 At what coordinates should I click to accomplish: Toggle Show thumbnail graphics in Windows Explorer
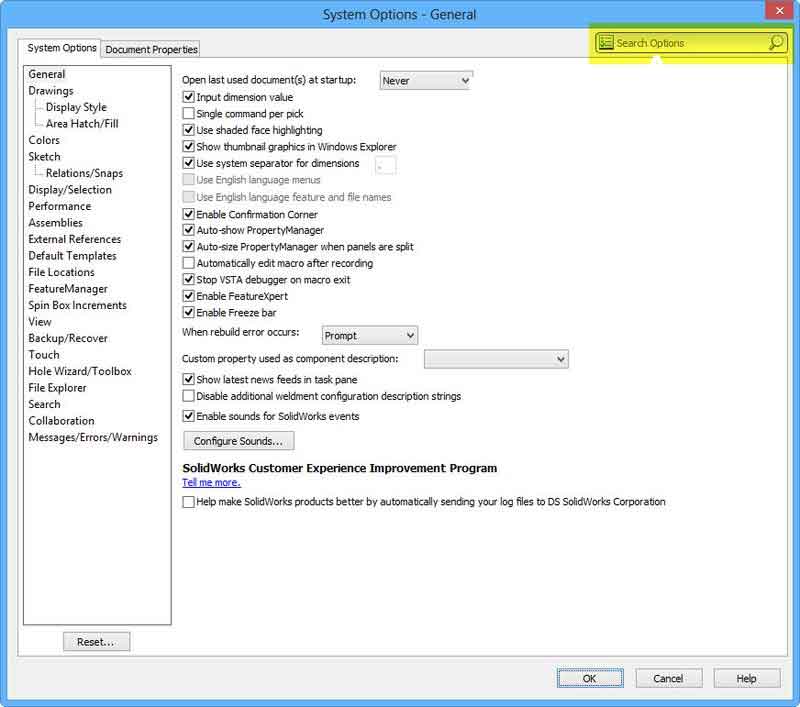click(188, 146)
